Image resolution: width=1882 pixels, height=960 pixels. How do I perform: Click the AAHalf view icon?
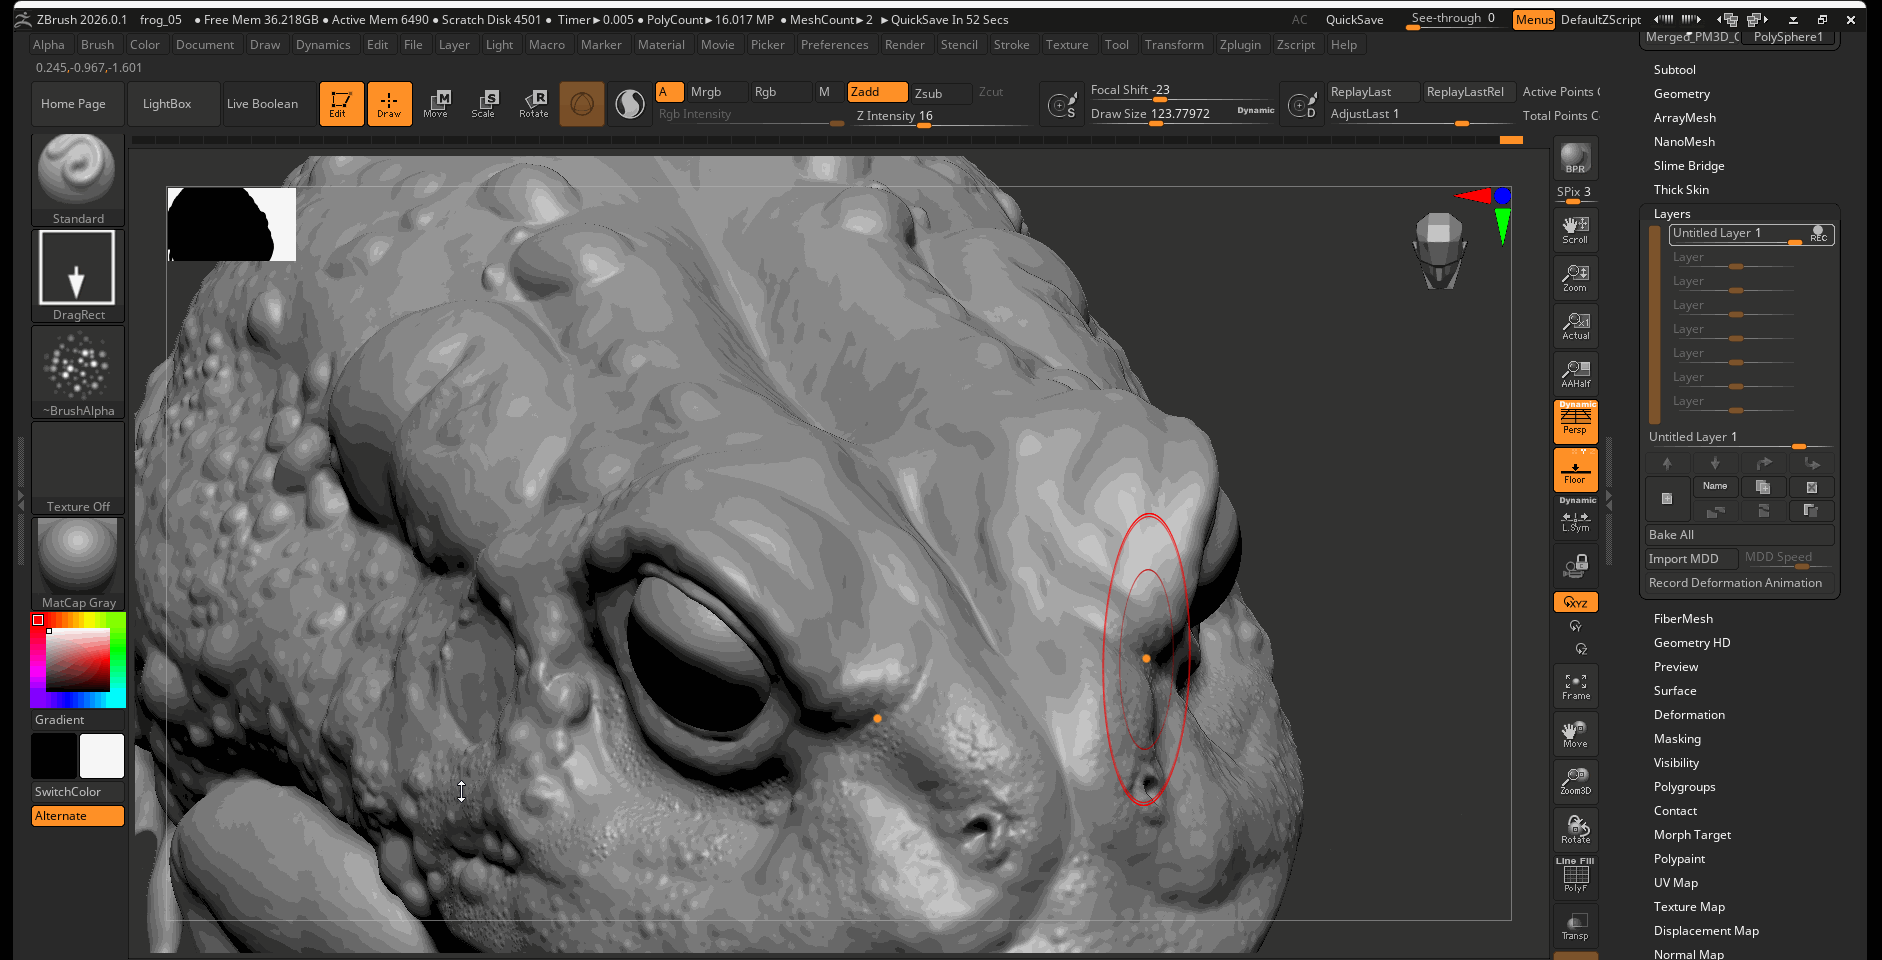(1575, 374)
